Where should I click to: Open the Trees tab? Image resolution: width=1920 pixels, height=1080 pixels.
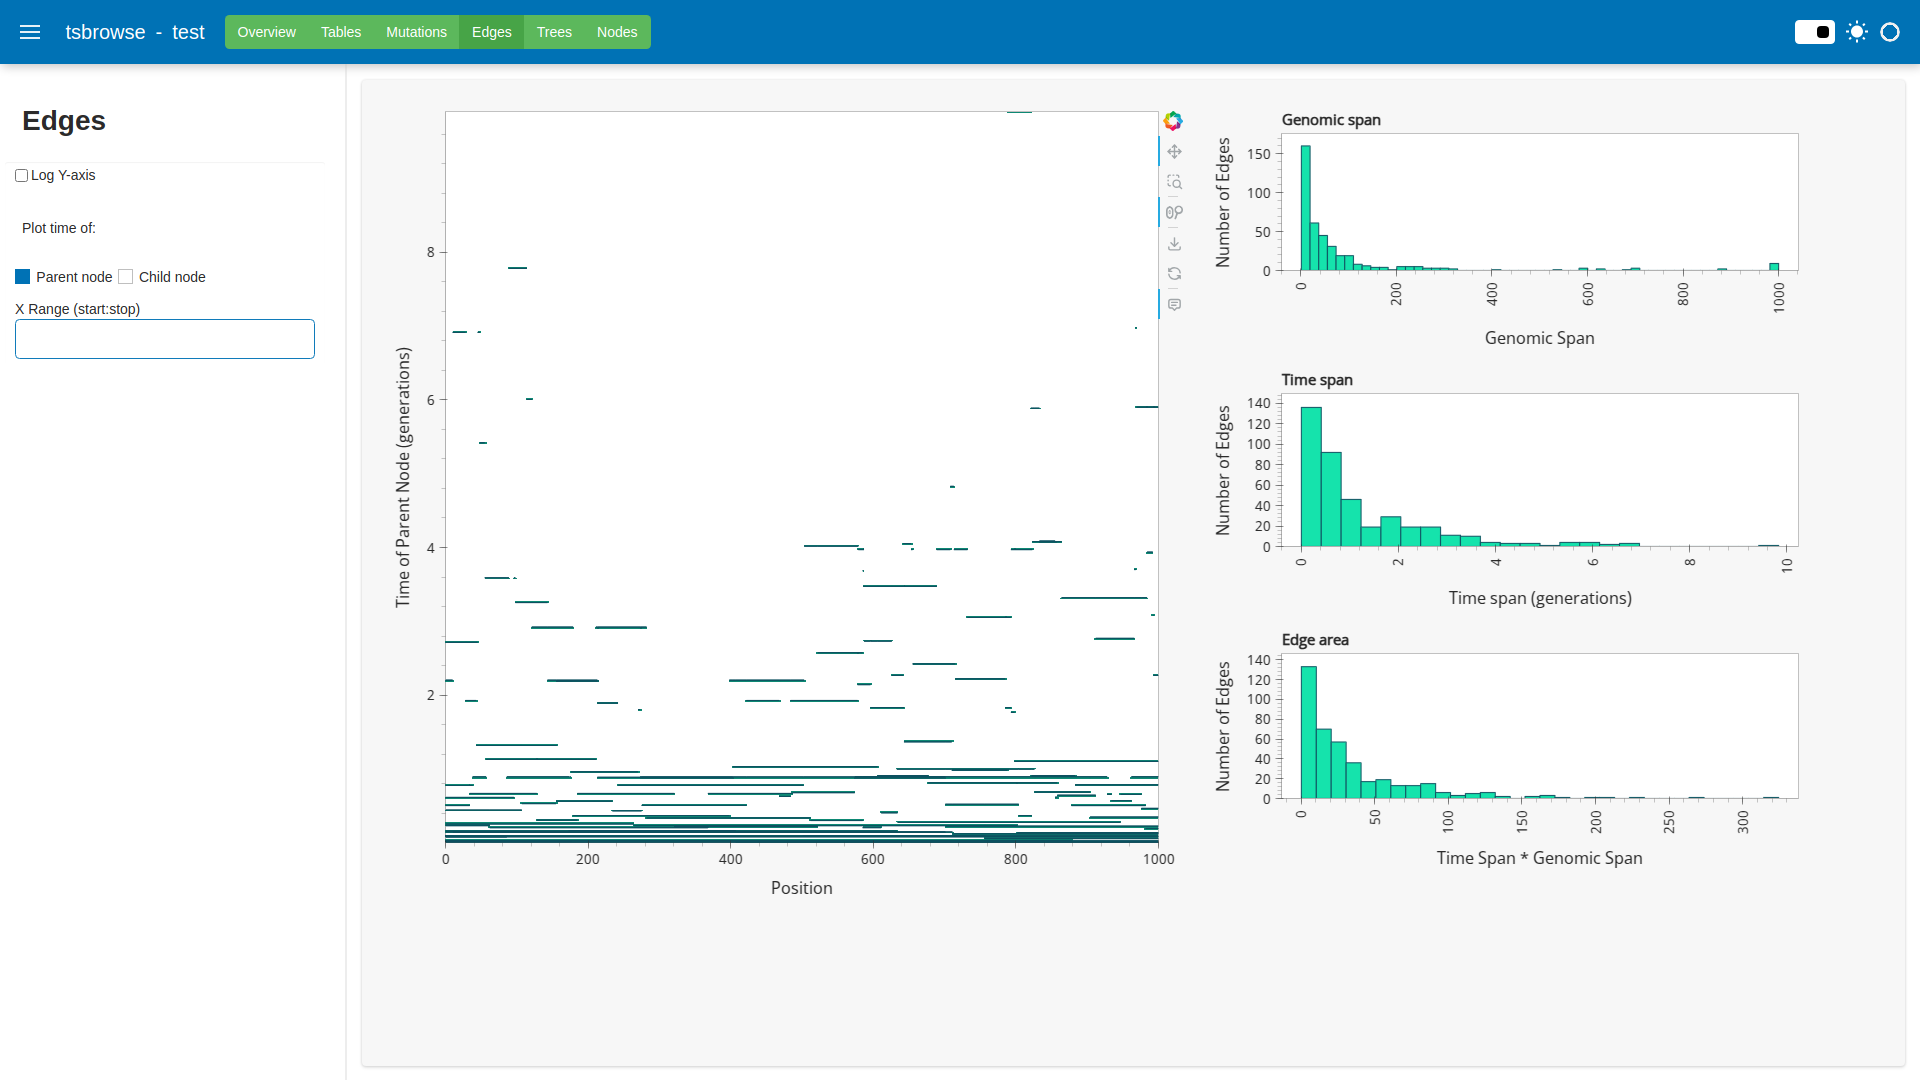[554, 32]
